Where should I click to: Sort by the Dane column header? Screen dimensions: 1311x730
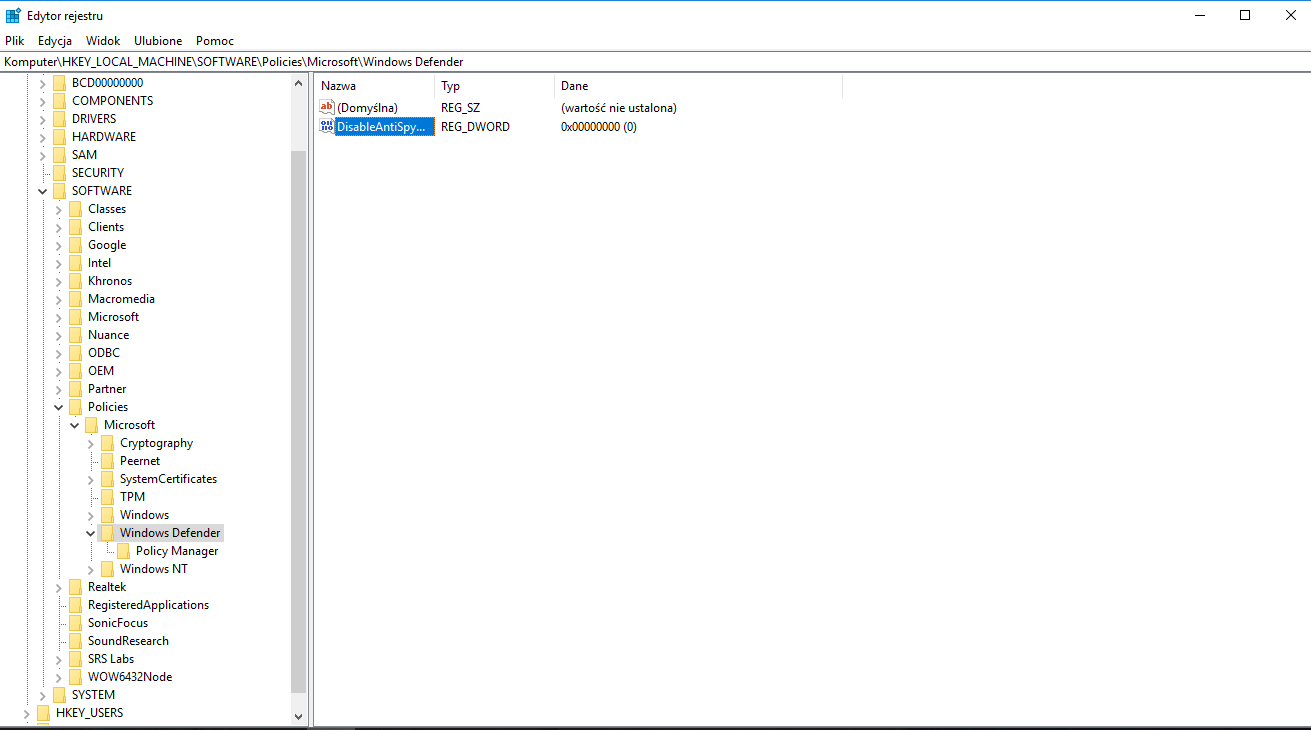pyautogui.click(x=698, y=86)
